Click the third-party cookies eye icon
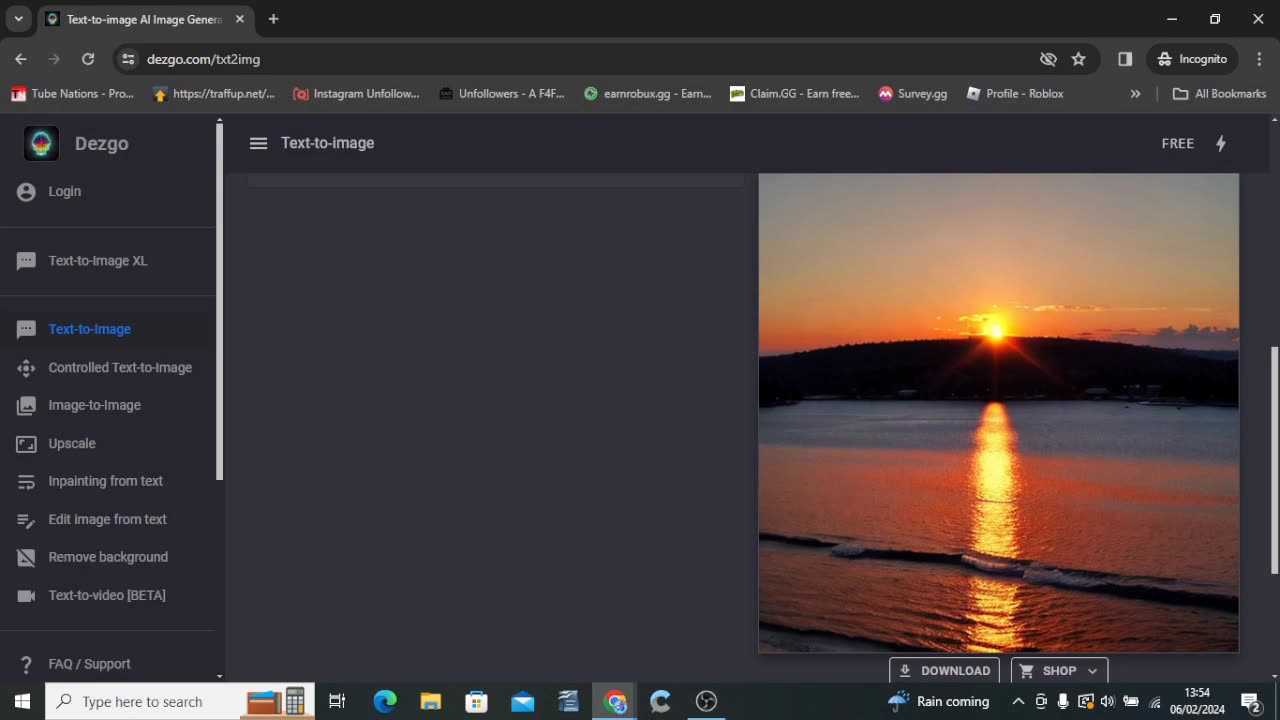 [x=1048, y=59]
